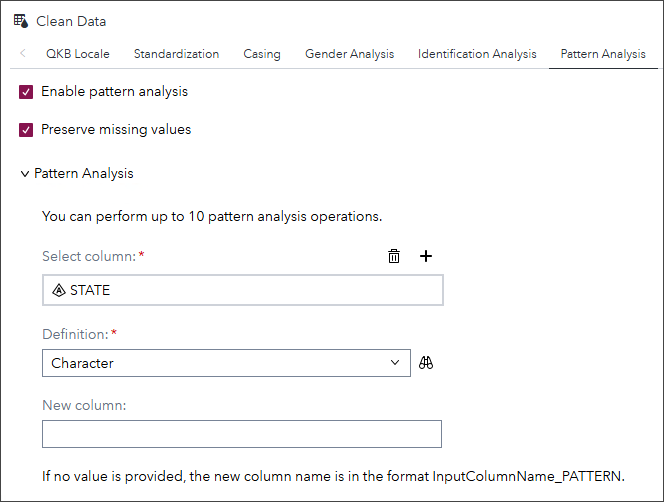Select the Gender Analysis tab
Viewport: 664px width, 502px height.
tap(349, 54)
